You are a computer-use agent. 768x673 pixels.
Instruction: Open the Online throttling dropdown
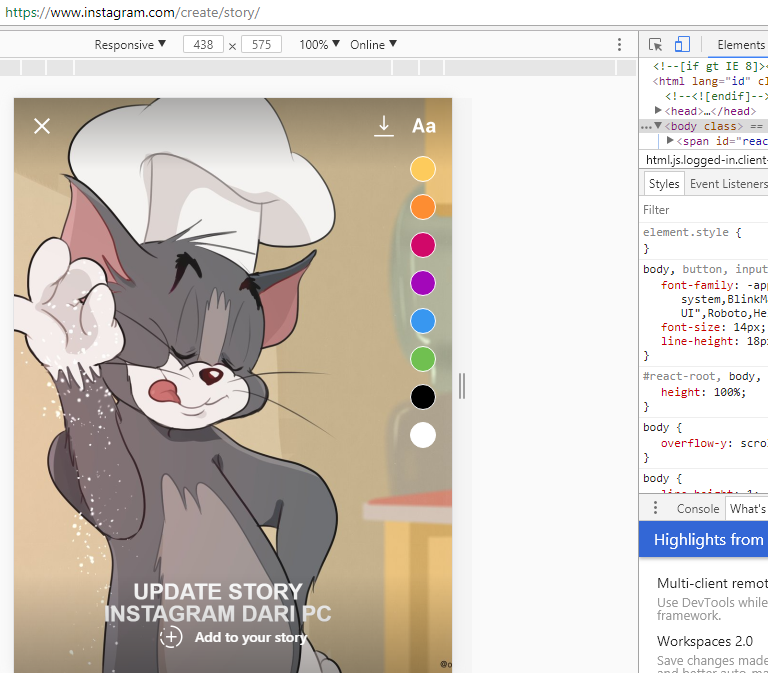coord(373,45)
